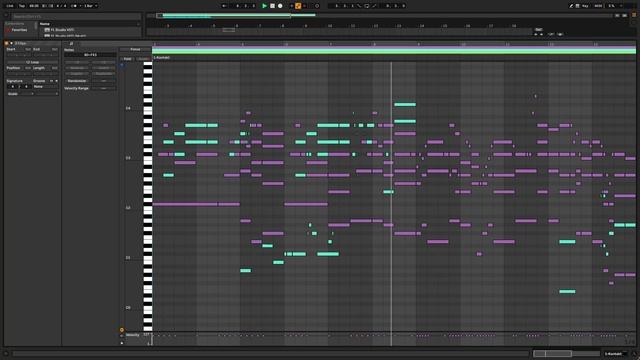Enable Draw Mode pencil

pos(571,6)
